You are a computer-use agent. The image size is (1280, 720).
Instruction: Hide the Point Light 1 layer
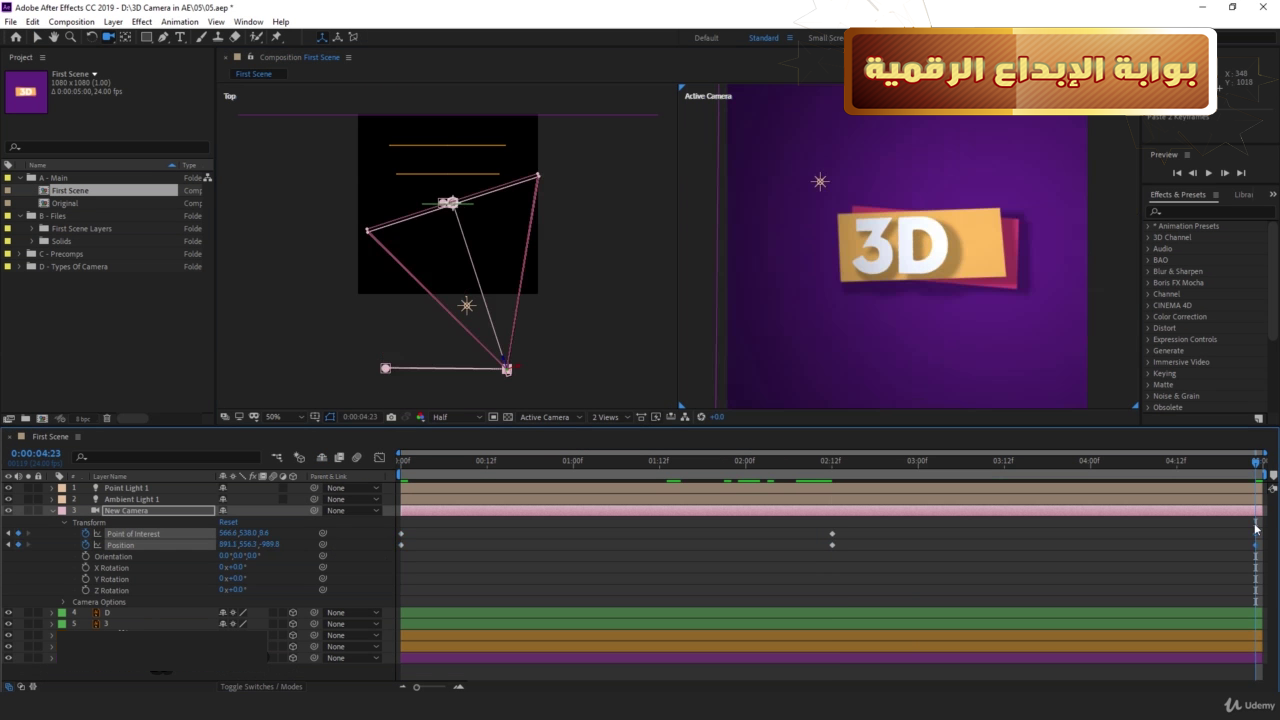click(8, 488)
